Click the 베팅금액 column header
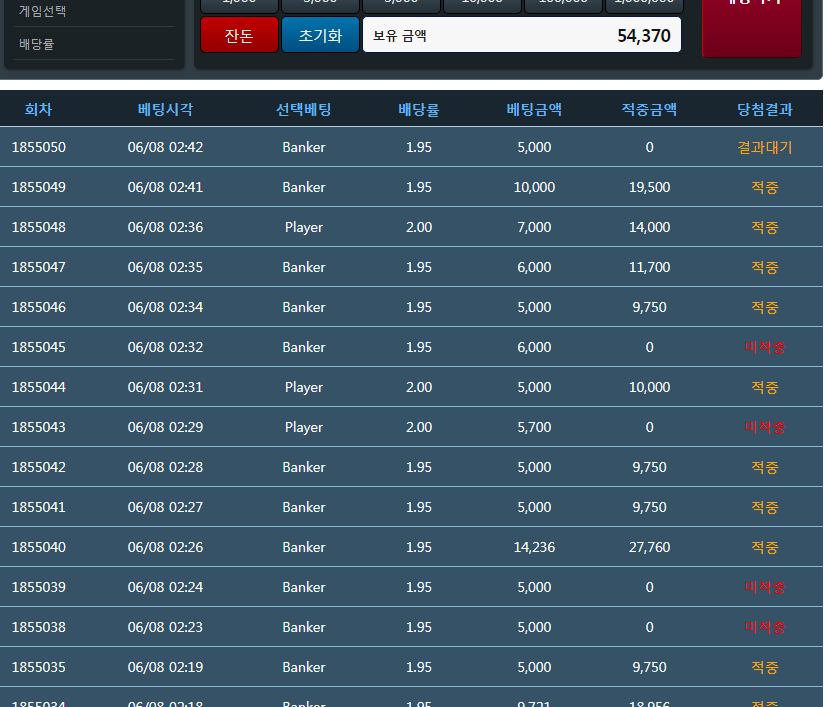Screen dimensions: 827x707 pyautogui.click(x=534, y=109)
